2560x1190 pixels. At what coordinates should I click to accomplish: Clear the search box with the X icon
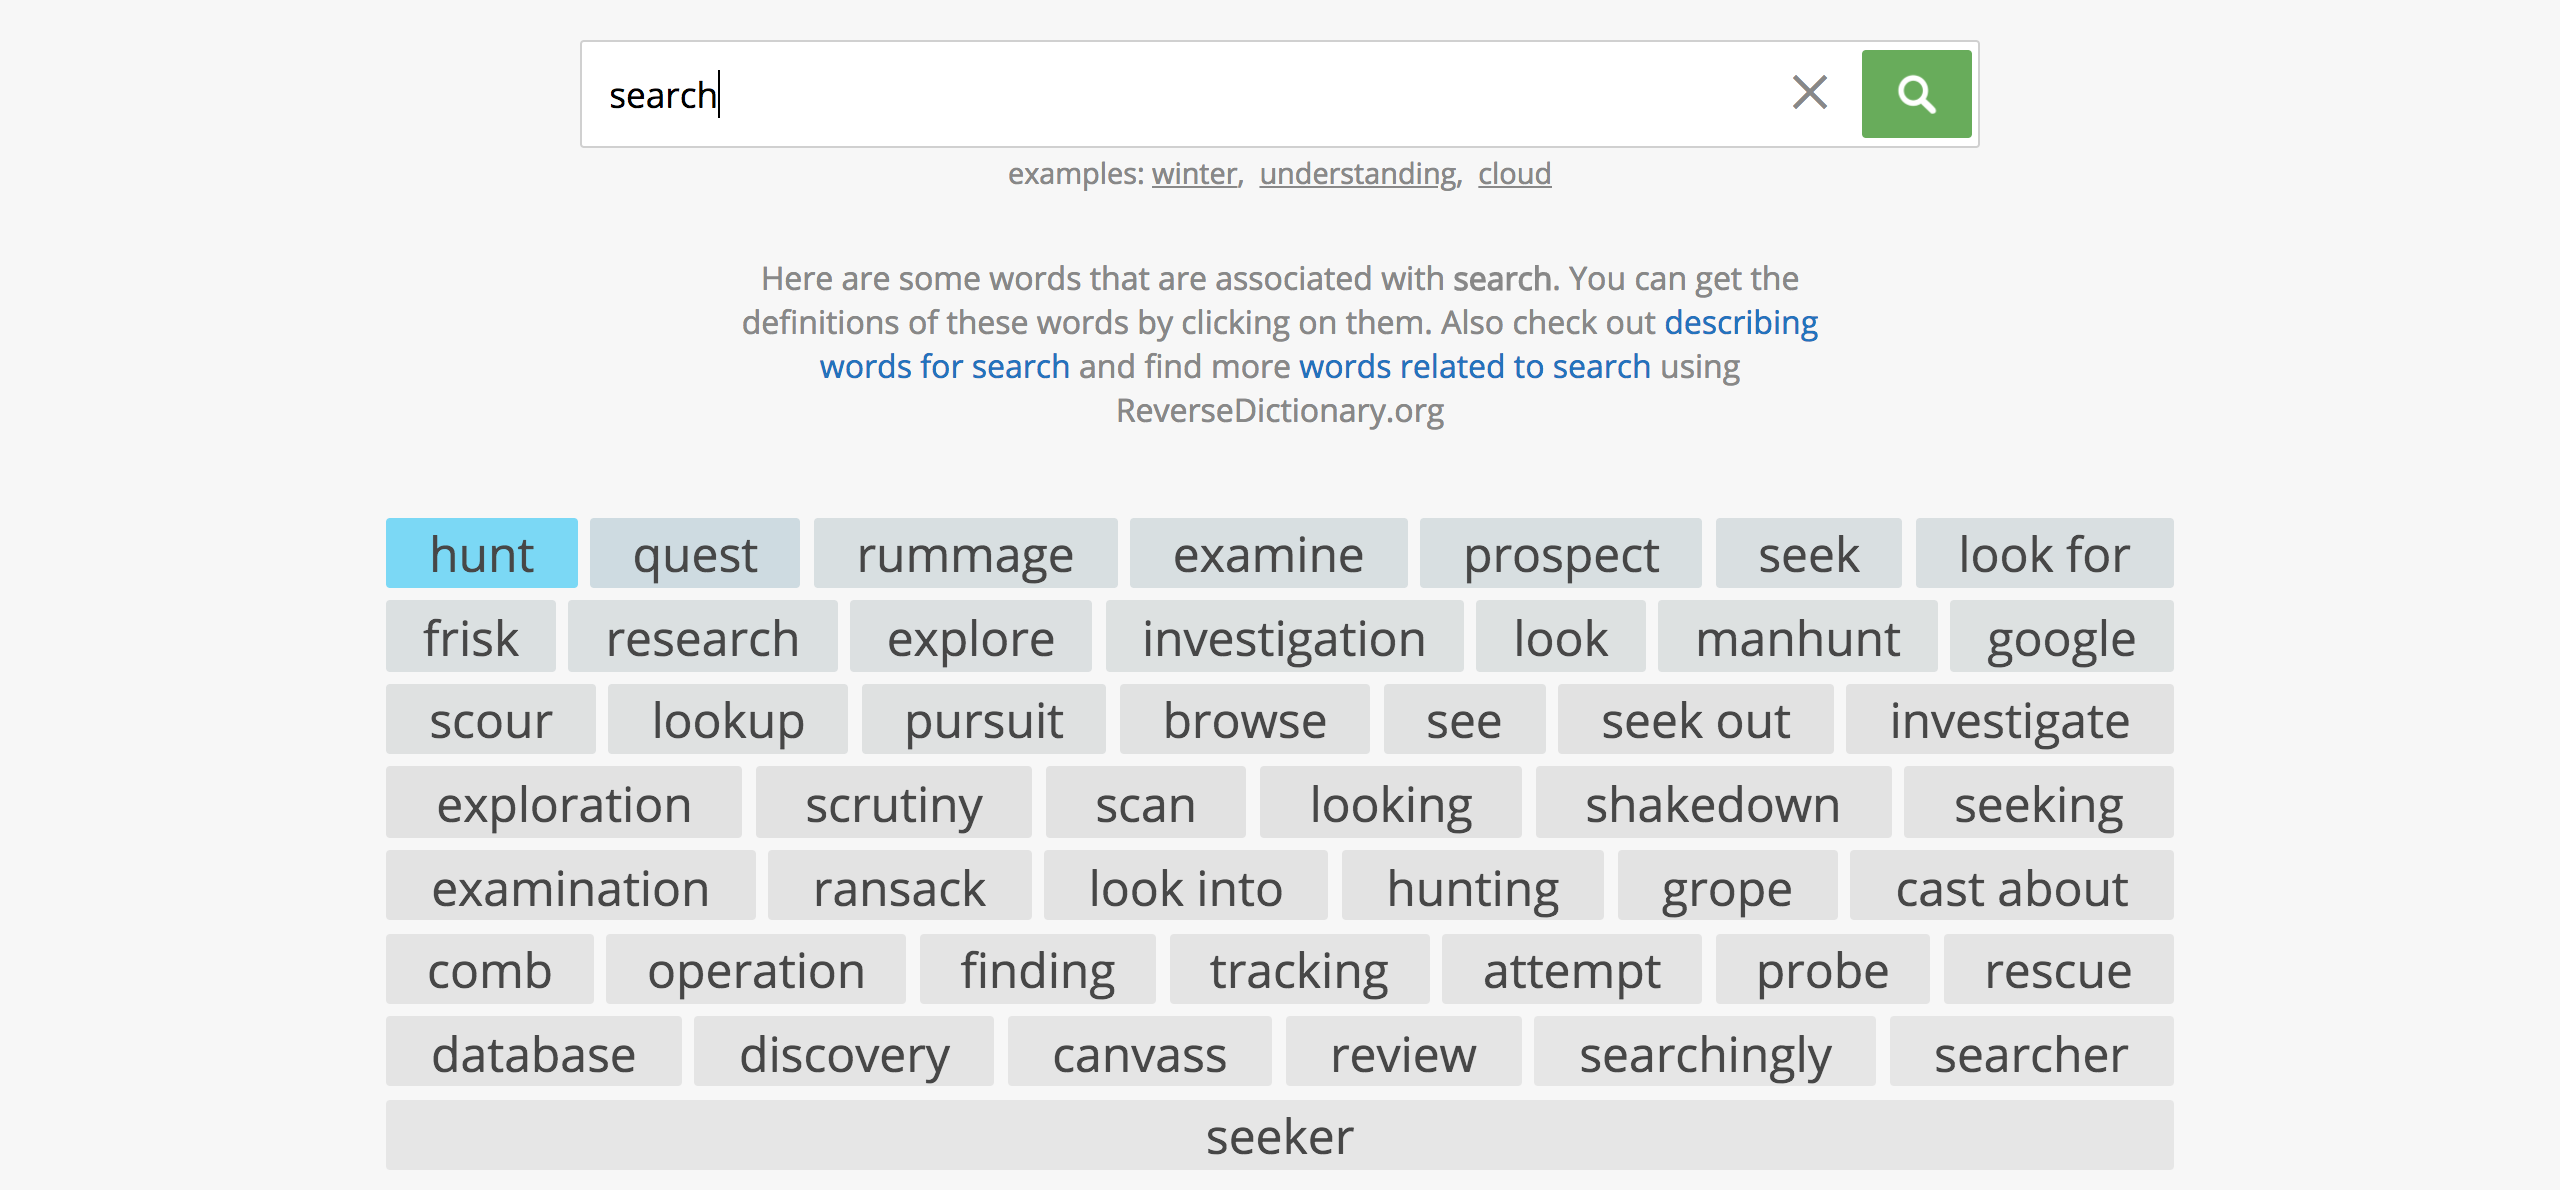tap(1809, 93)
